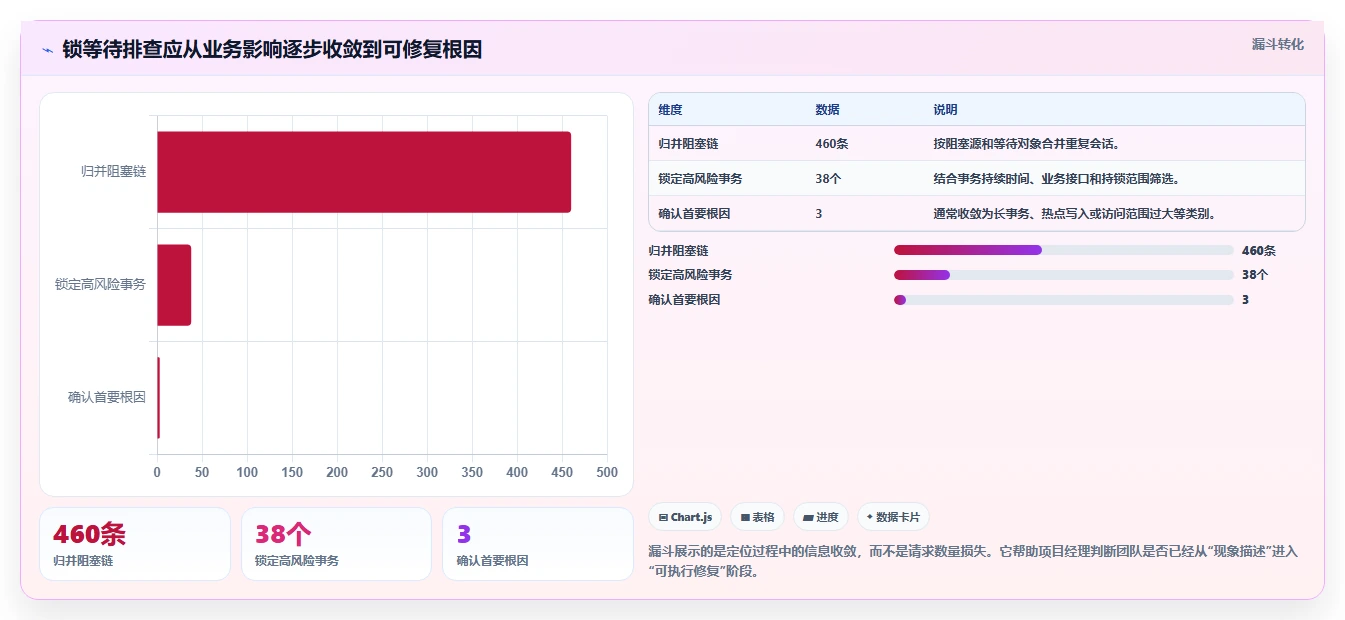The height and width of the screenshot is (620, 1345).
Task: Click the 数据 table column header
Action: [x=827, y=110]
